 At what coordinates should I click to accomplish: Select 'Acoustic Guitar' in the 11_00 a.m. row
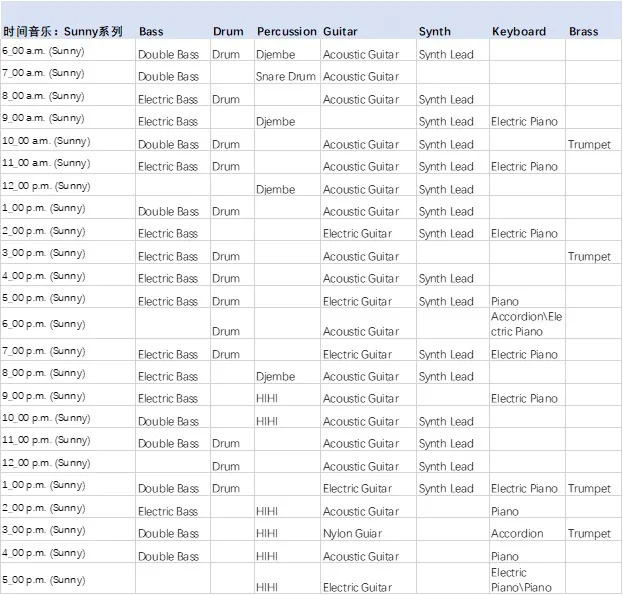(361, 166)
